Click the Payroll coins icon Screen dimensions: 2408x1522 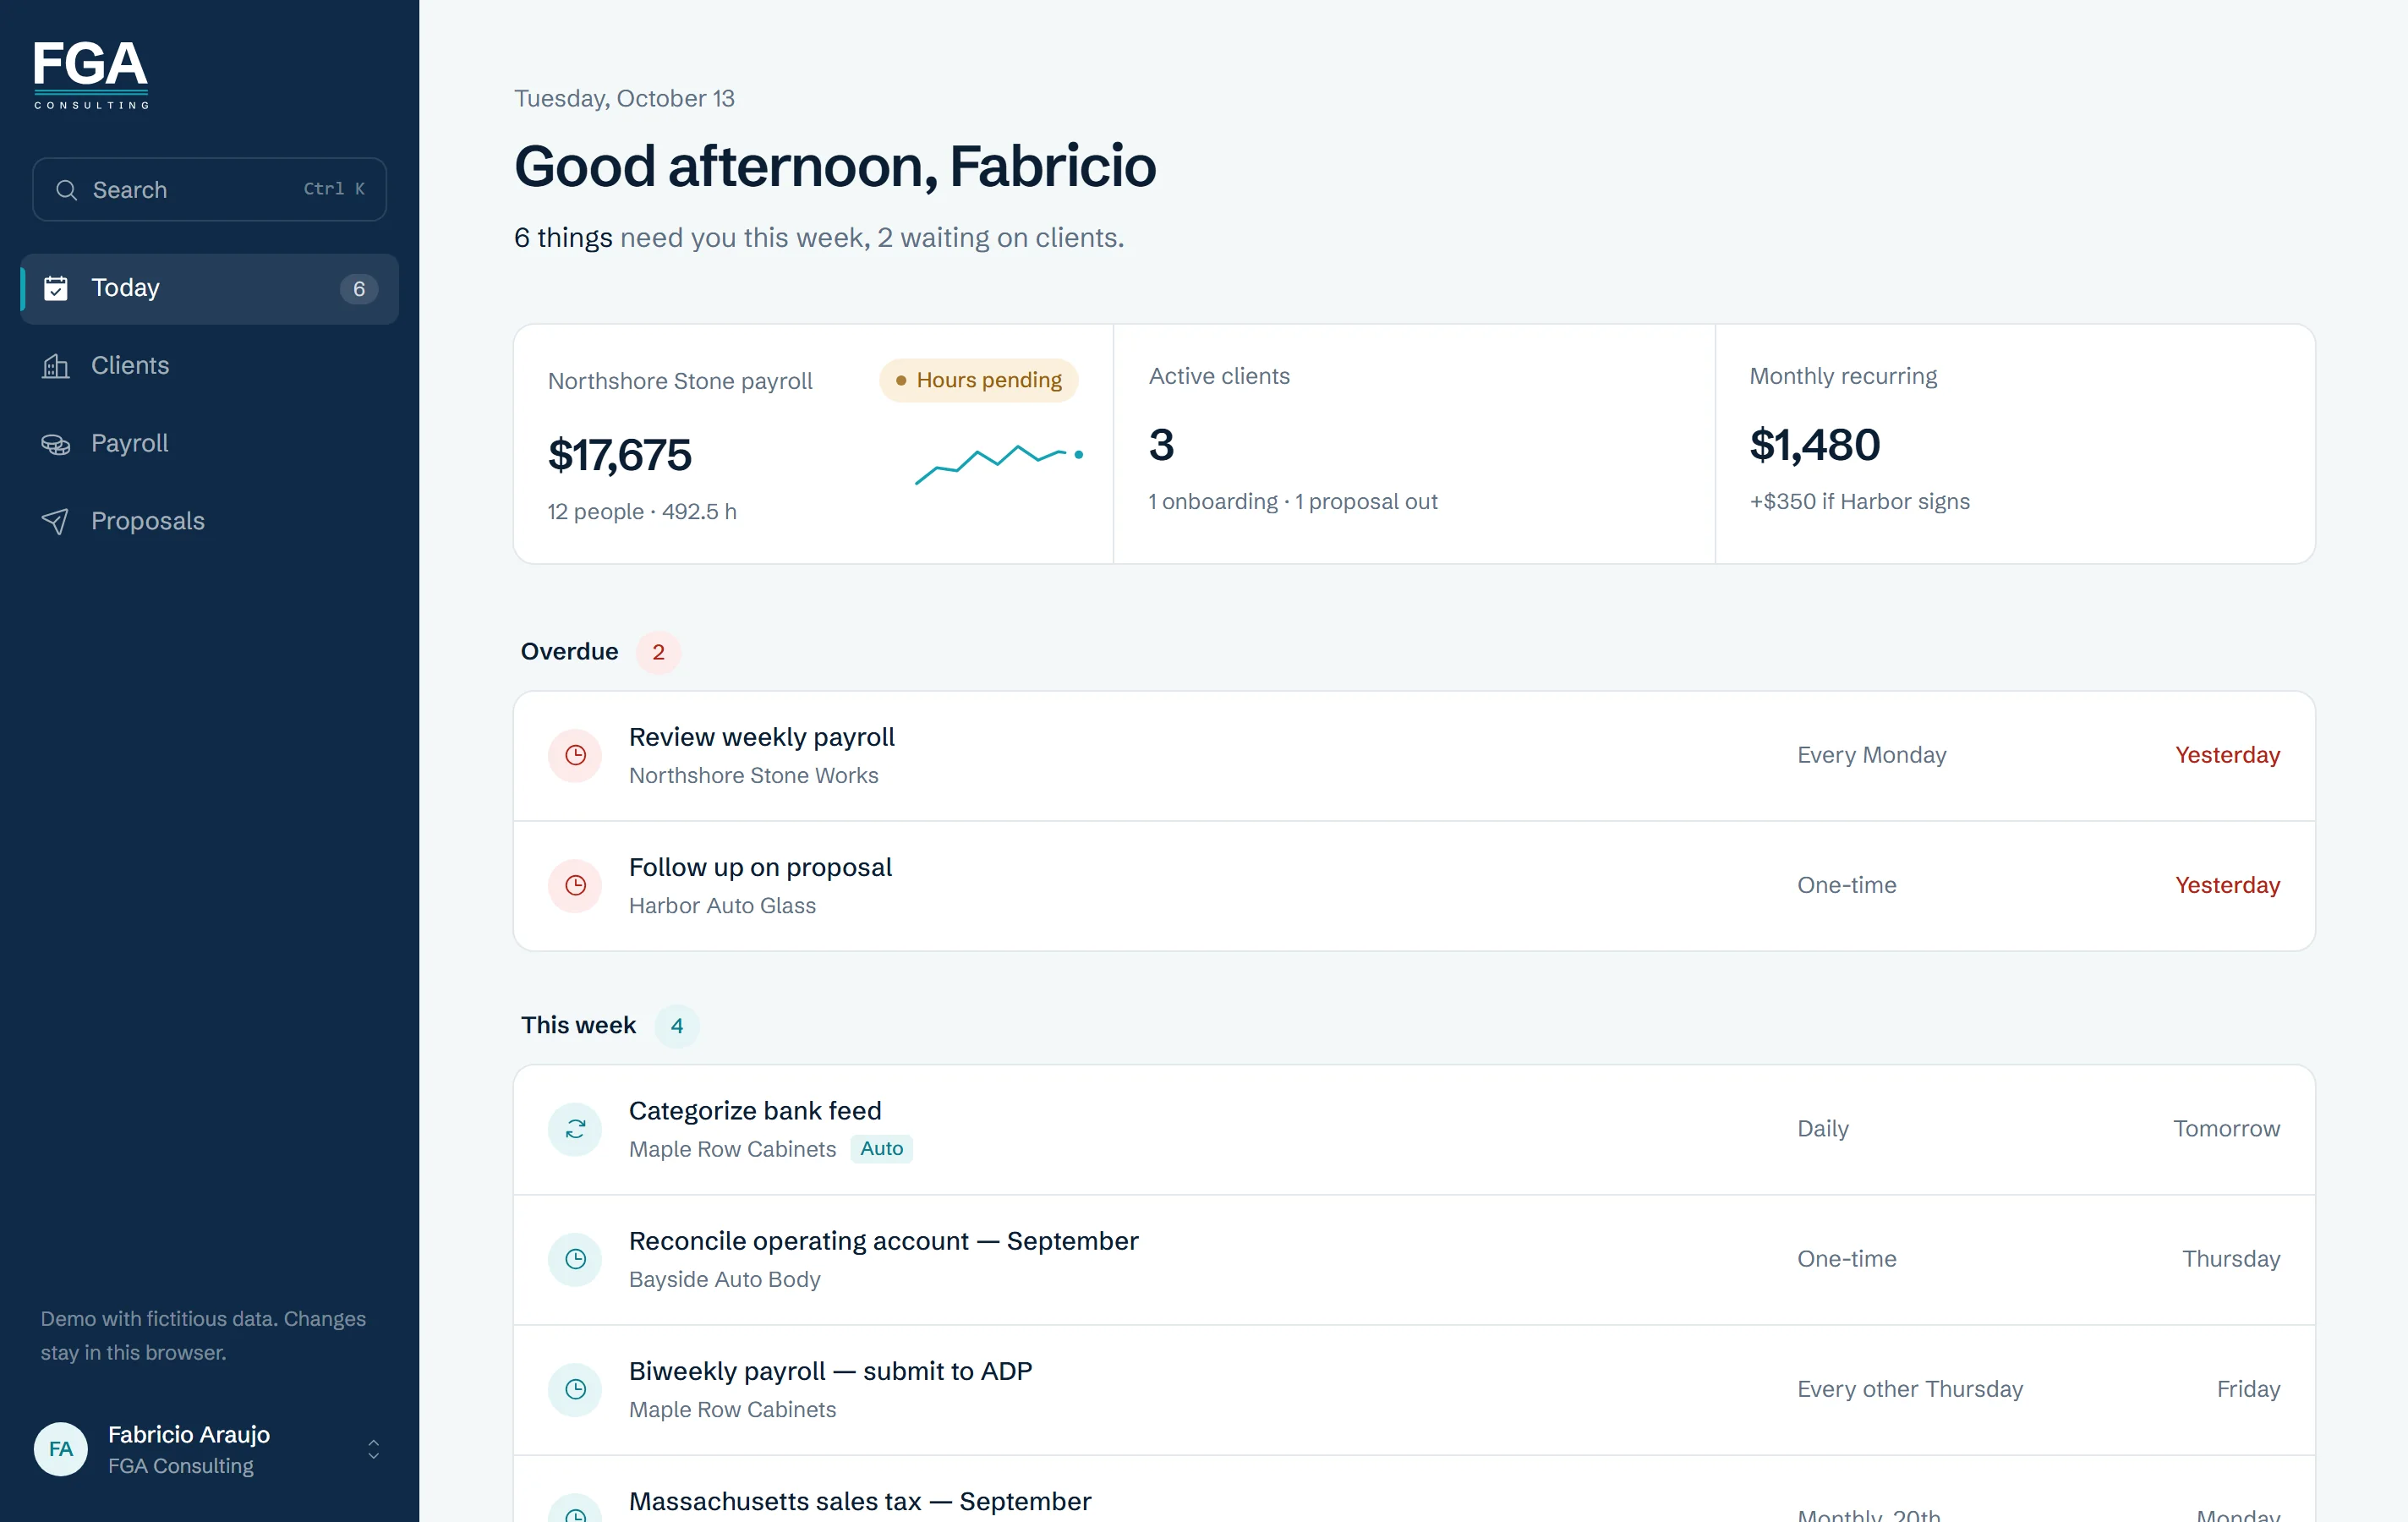(x=56, y=444)
